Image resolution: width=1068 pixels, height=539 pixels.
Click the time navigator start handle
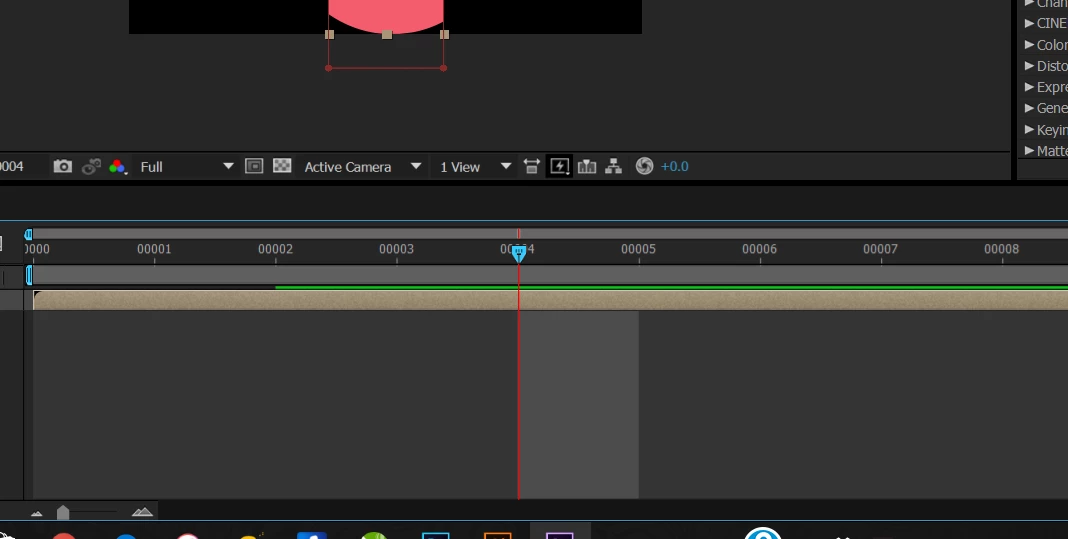(28, 234)
